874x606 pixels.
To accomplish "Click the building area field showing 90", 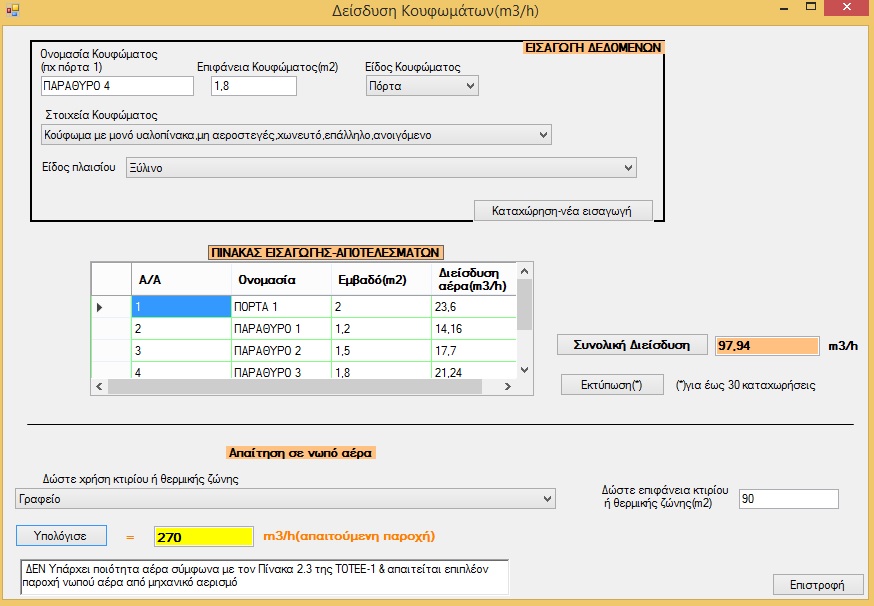I will click(788, 499).
